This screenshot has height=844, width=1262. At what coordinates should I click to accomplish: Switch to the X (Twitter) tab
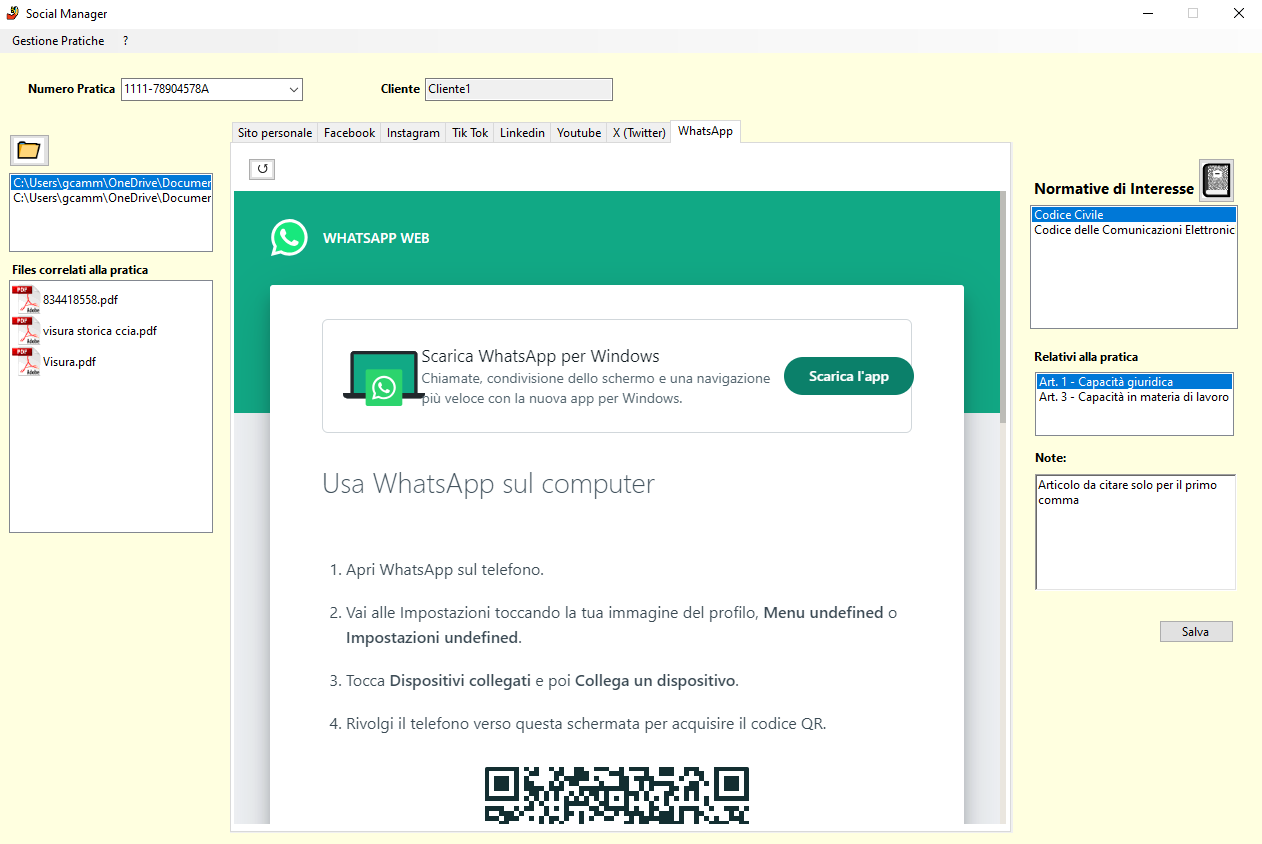coord(639,133)
